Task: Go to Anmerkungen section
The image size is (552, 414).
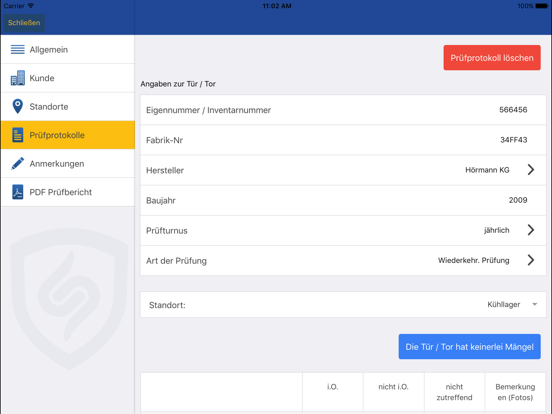Action: tap(68, 163)
